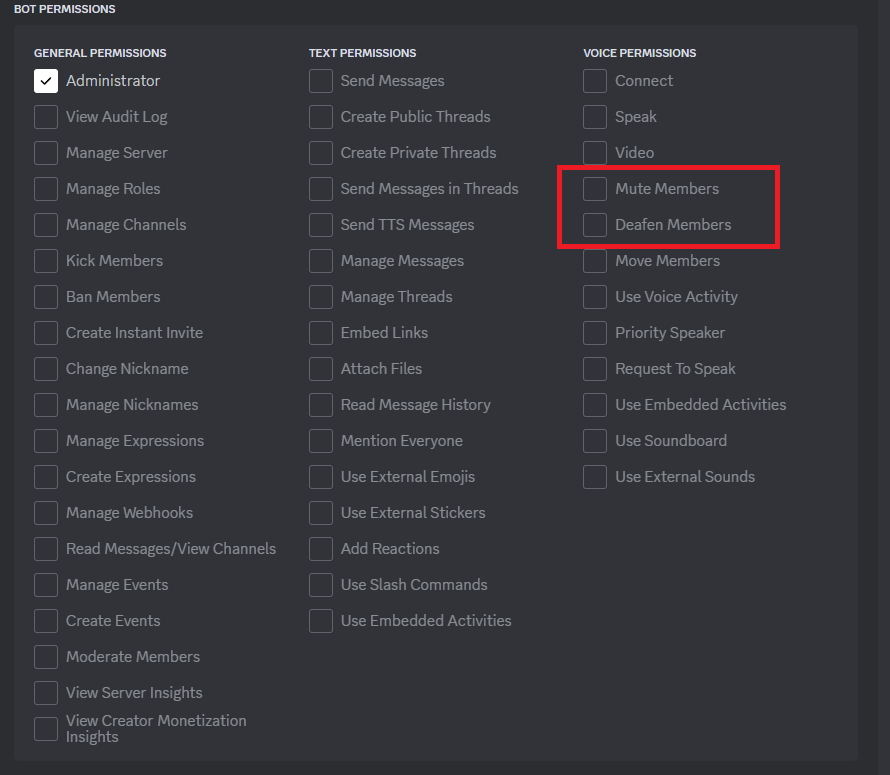The height and width of the screenshot is (775, 890).
Task: Enable the Send Messages in Threads checkbox
Action: click(x=321, y=188)
